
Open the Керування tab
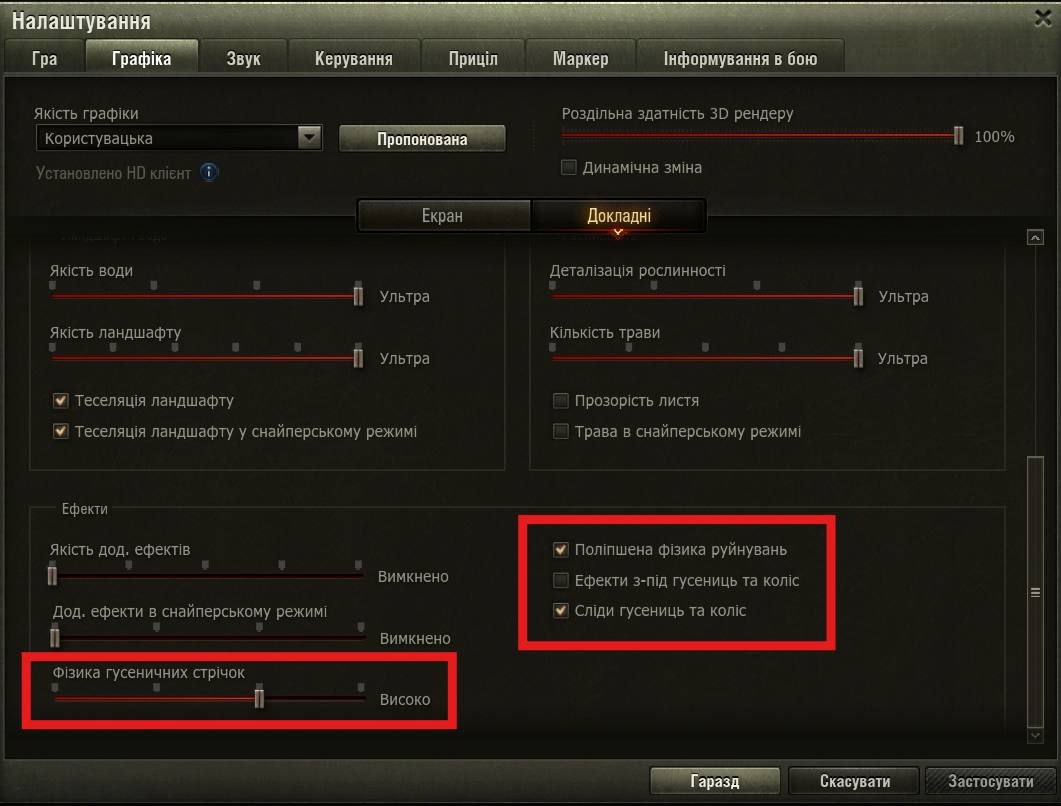click(353, 58)
